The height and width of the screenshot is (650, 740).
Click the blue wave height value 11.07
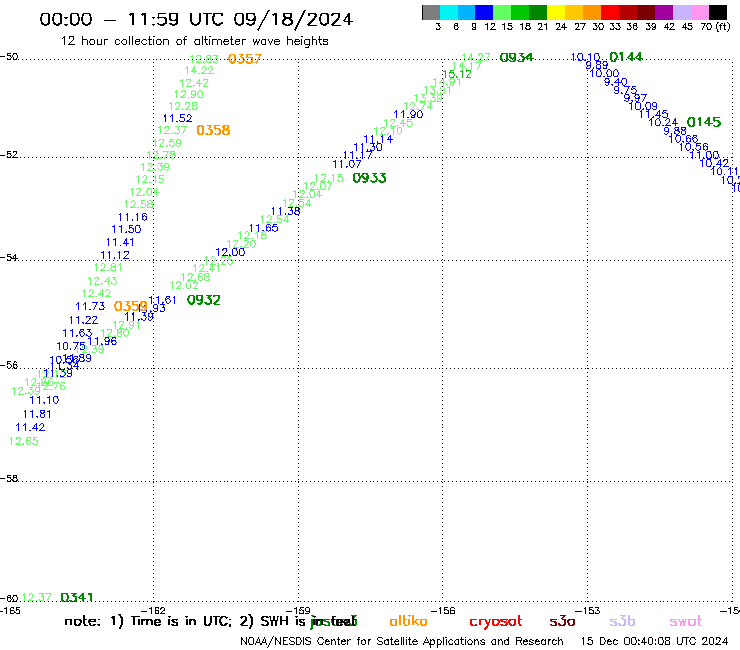click(x=347, y=164)
